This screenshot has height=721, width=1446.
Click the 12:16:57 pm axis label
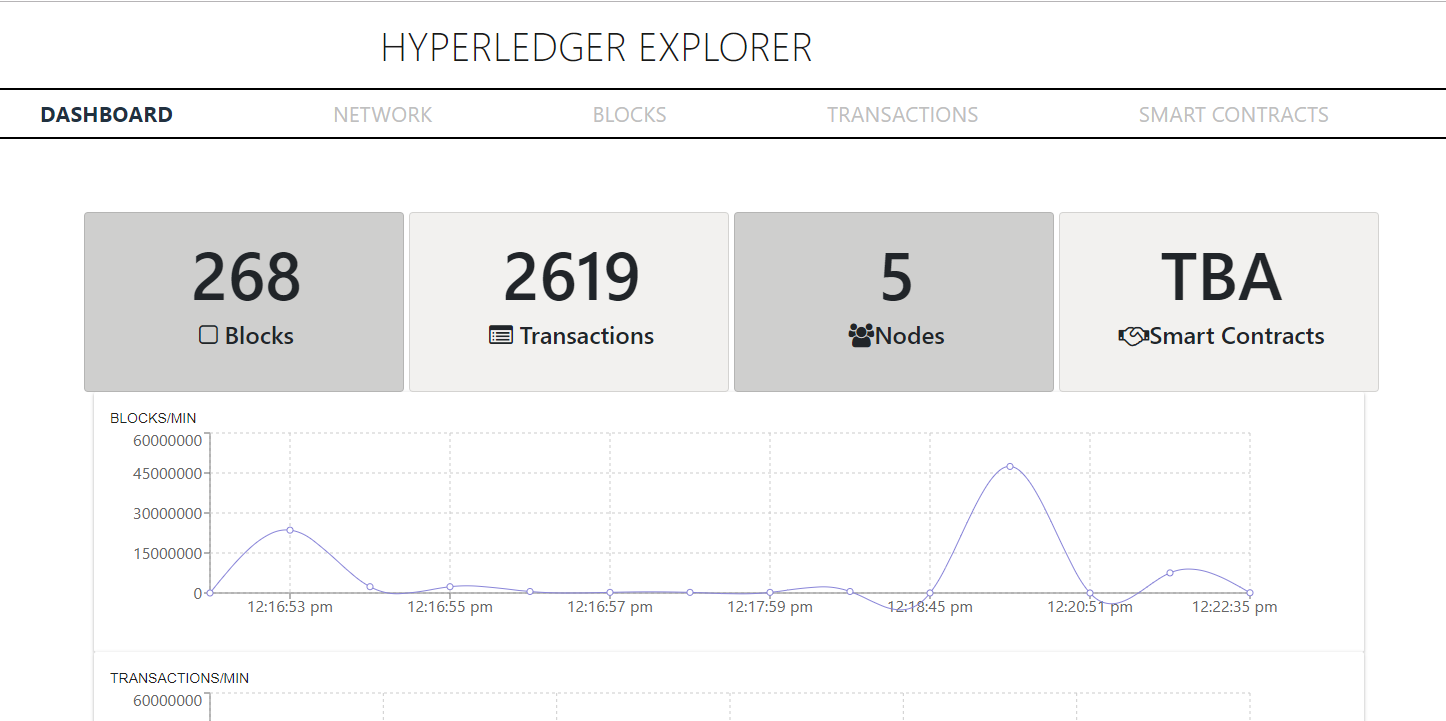coord(610,607)
